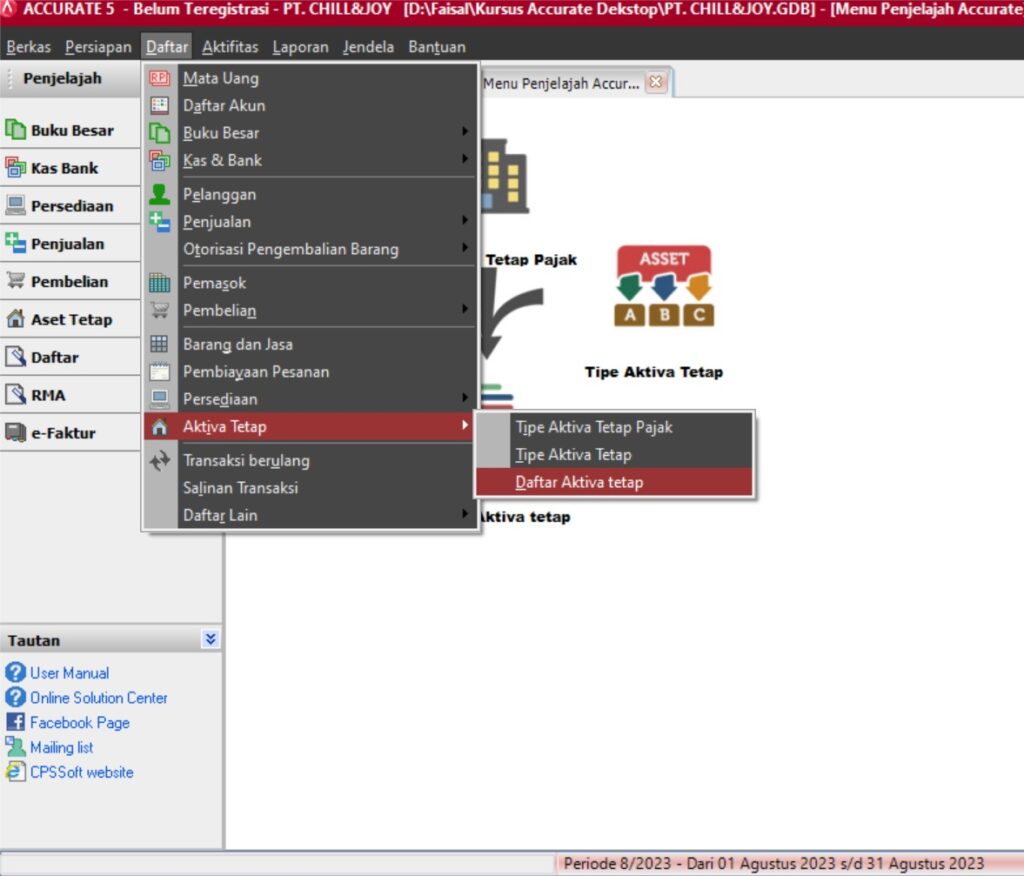Collapse the Tautan panel chevron
This screenshot has width=1024, height=876.
(x=209, y=639)
